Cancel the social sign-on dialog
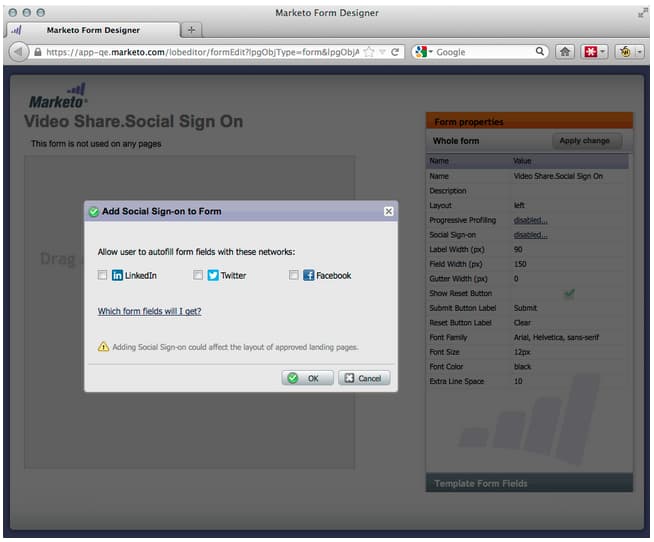 [x=364, y=378]
